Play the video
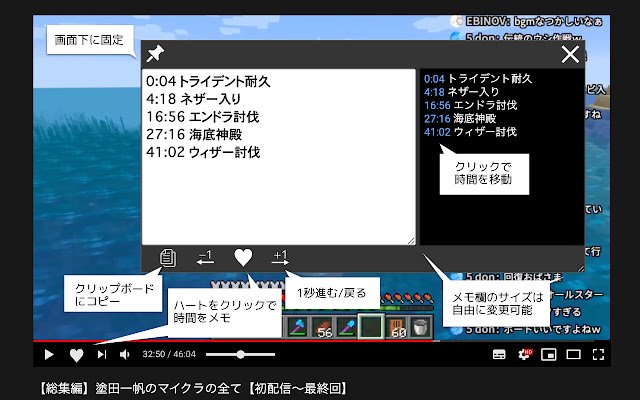Viewport: 640px width, 400px height. click(49, 354)
